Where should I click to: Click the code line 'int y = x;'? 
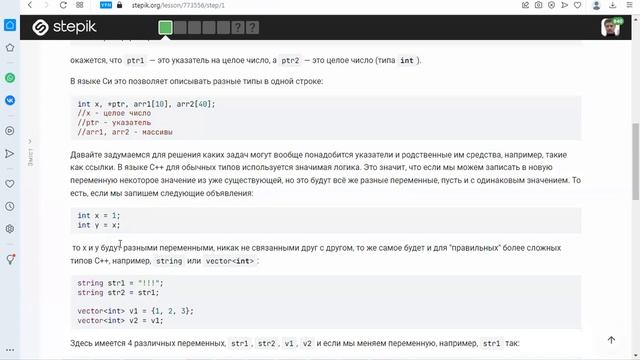coord(99,225)
